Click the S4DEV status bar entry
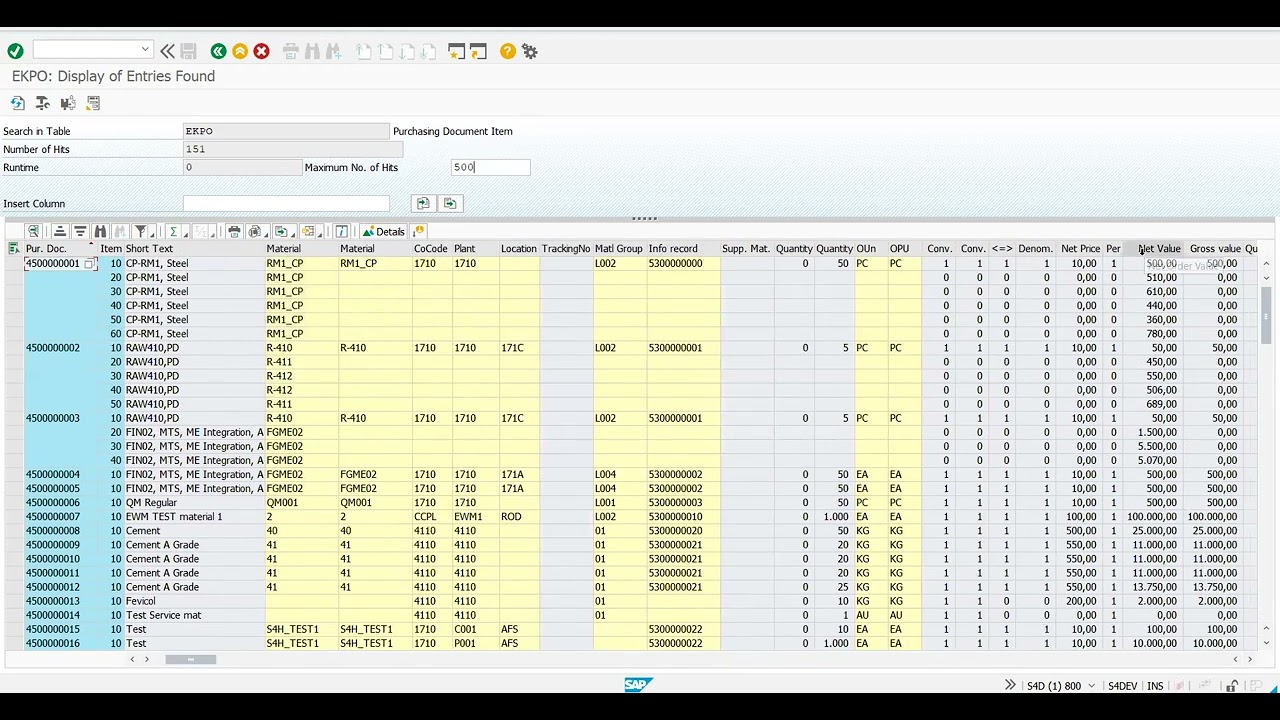 (1122, 686)
